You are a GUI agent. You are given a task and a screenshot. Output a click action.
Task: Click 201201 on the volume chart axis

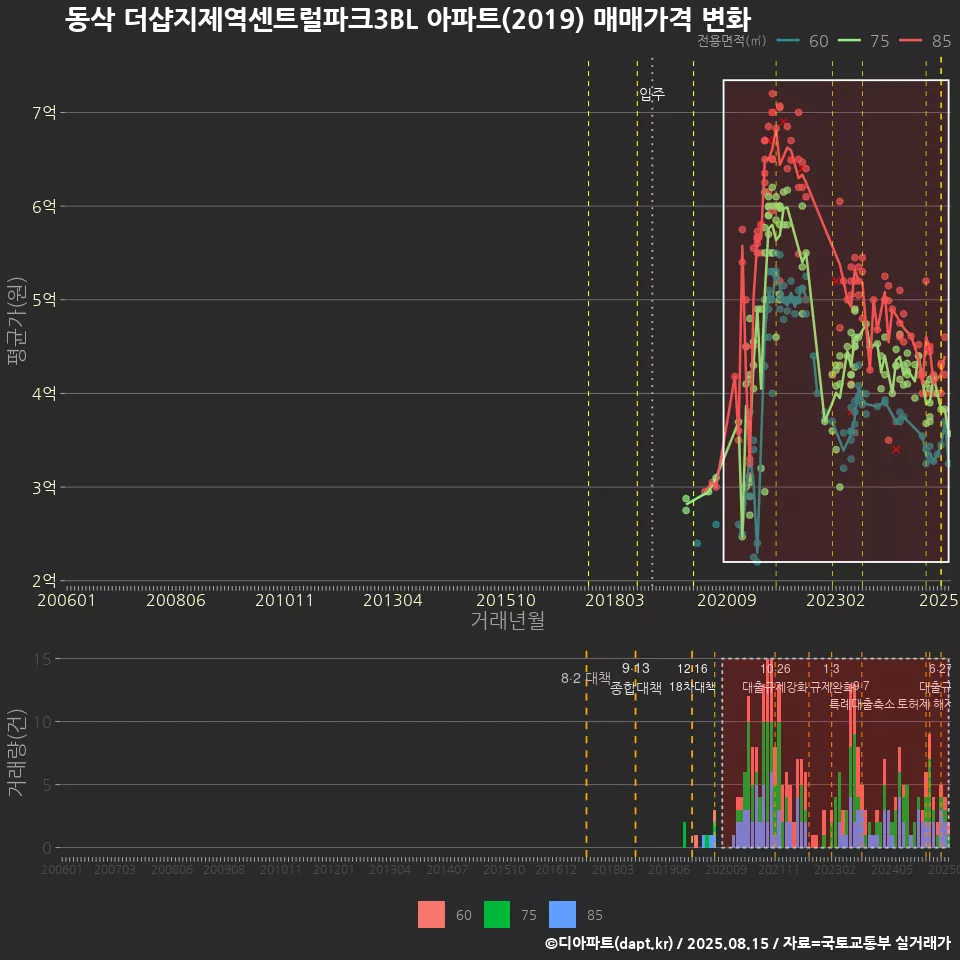[334, 869]
